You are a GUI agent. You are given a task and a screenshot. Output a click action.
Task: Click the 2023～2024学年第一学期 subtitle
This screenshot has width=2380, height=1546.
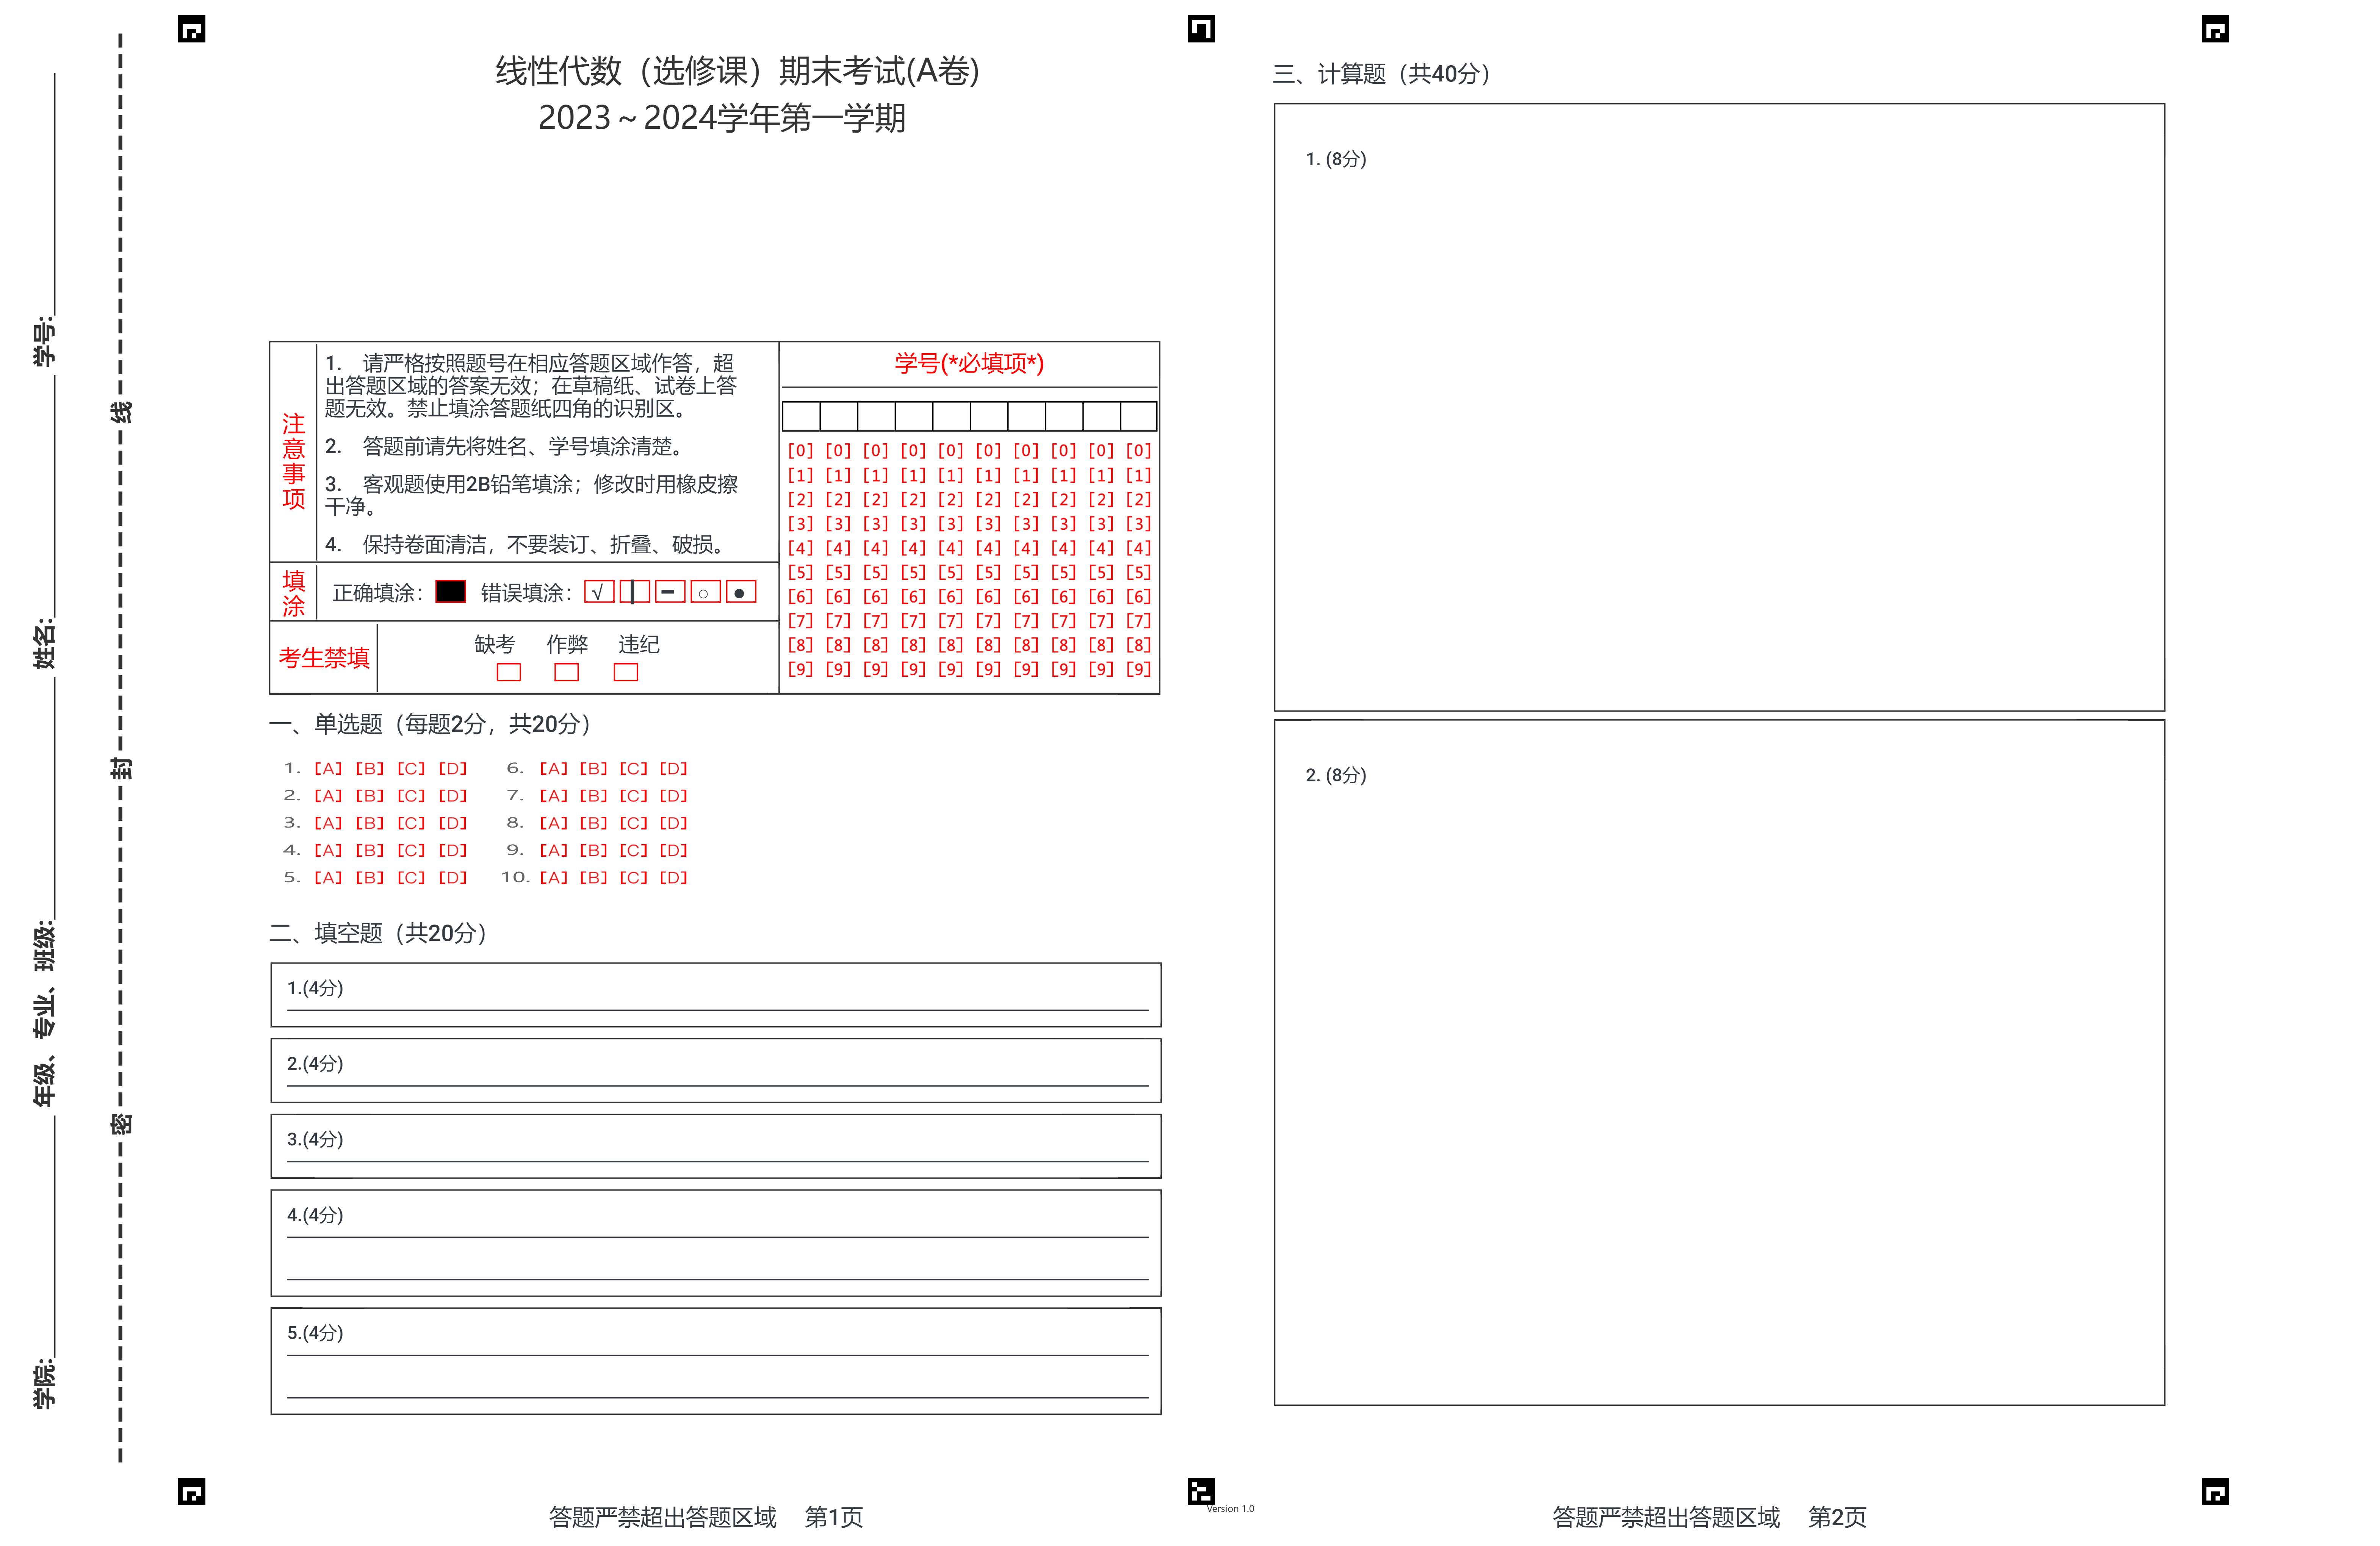coord(722,118)
